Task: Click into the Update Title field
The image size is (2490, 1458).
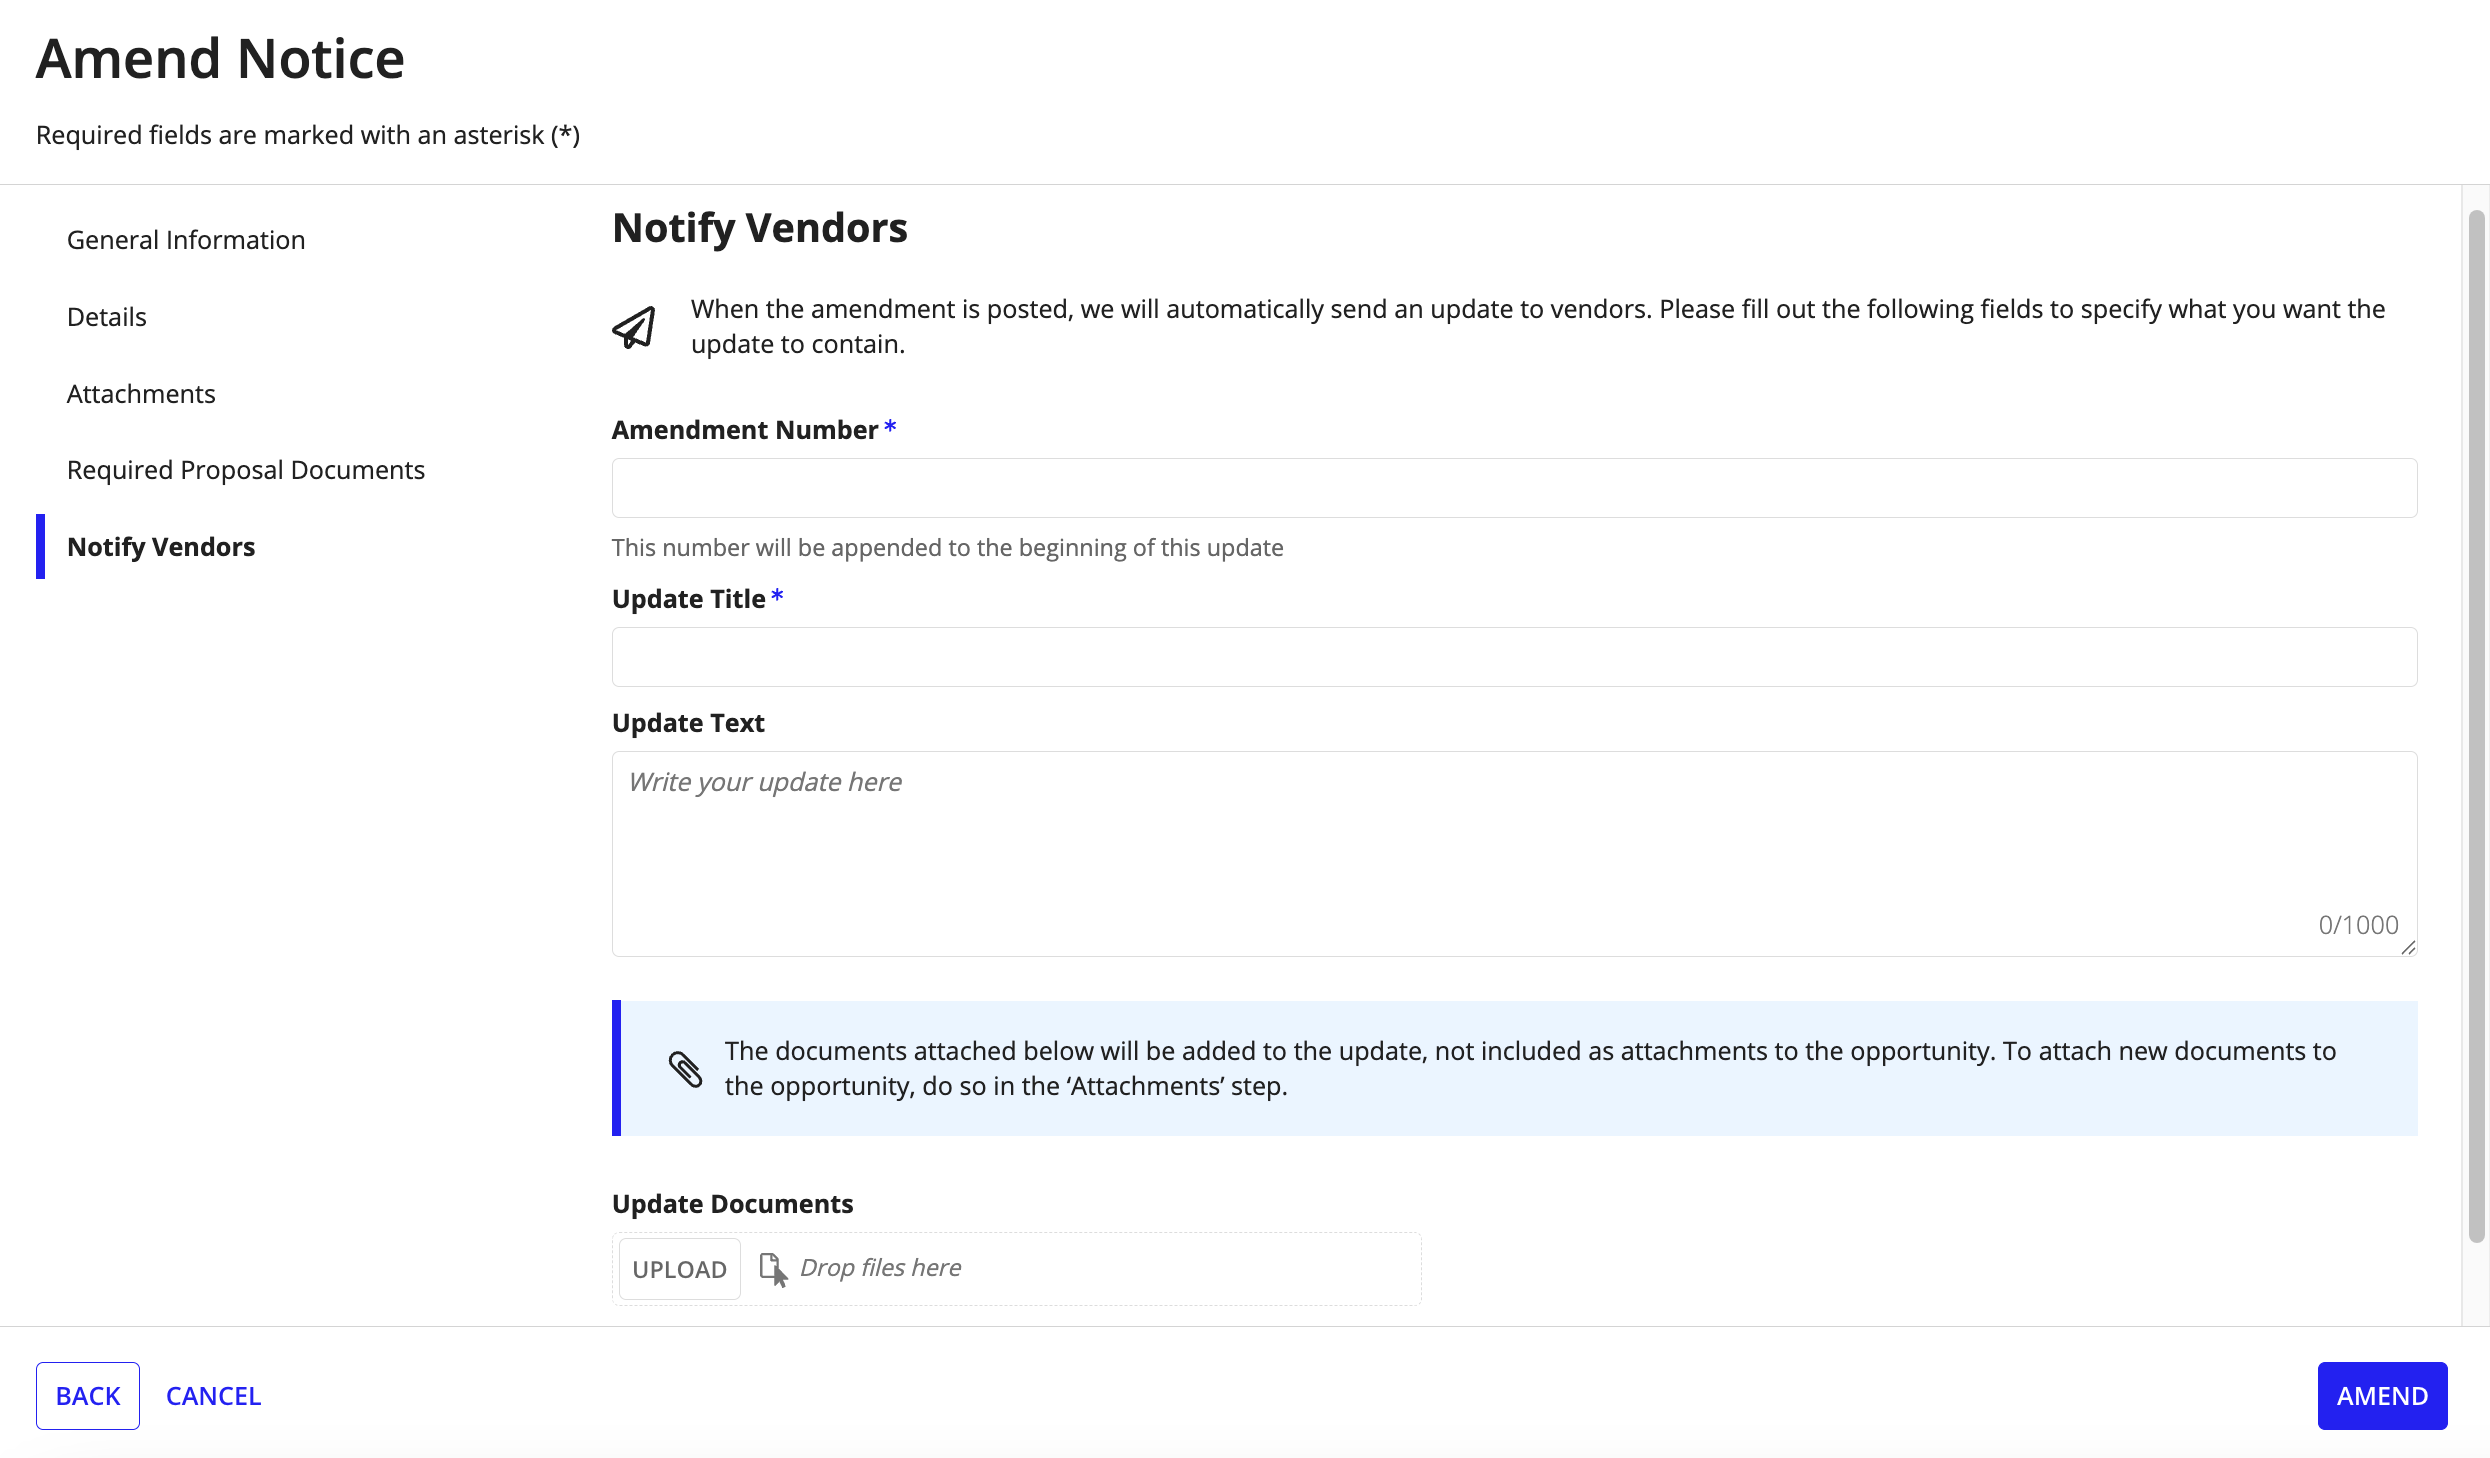Action: click(1514, 657)
